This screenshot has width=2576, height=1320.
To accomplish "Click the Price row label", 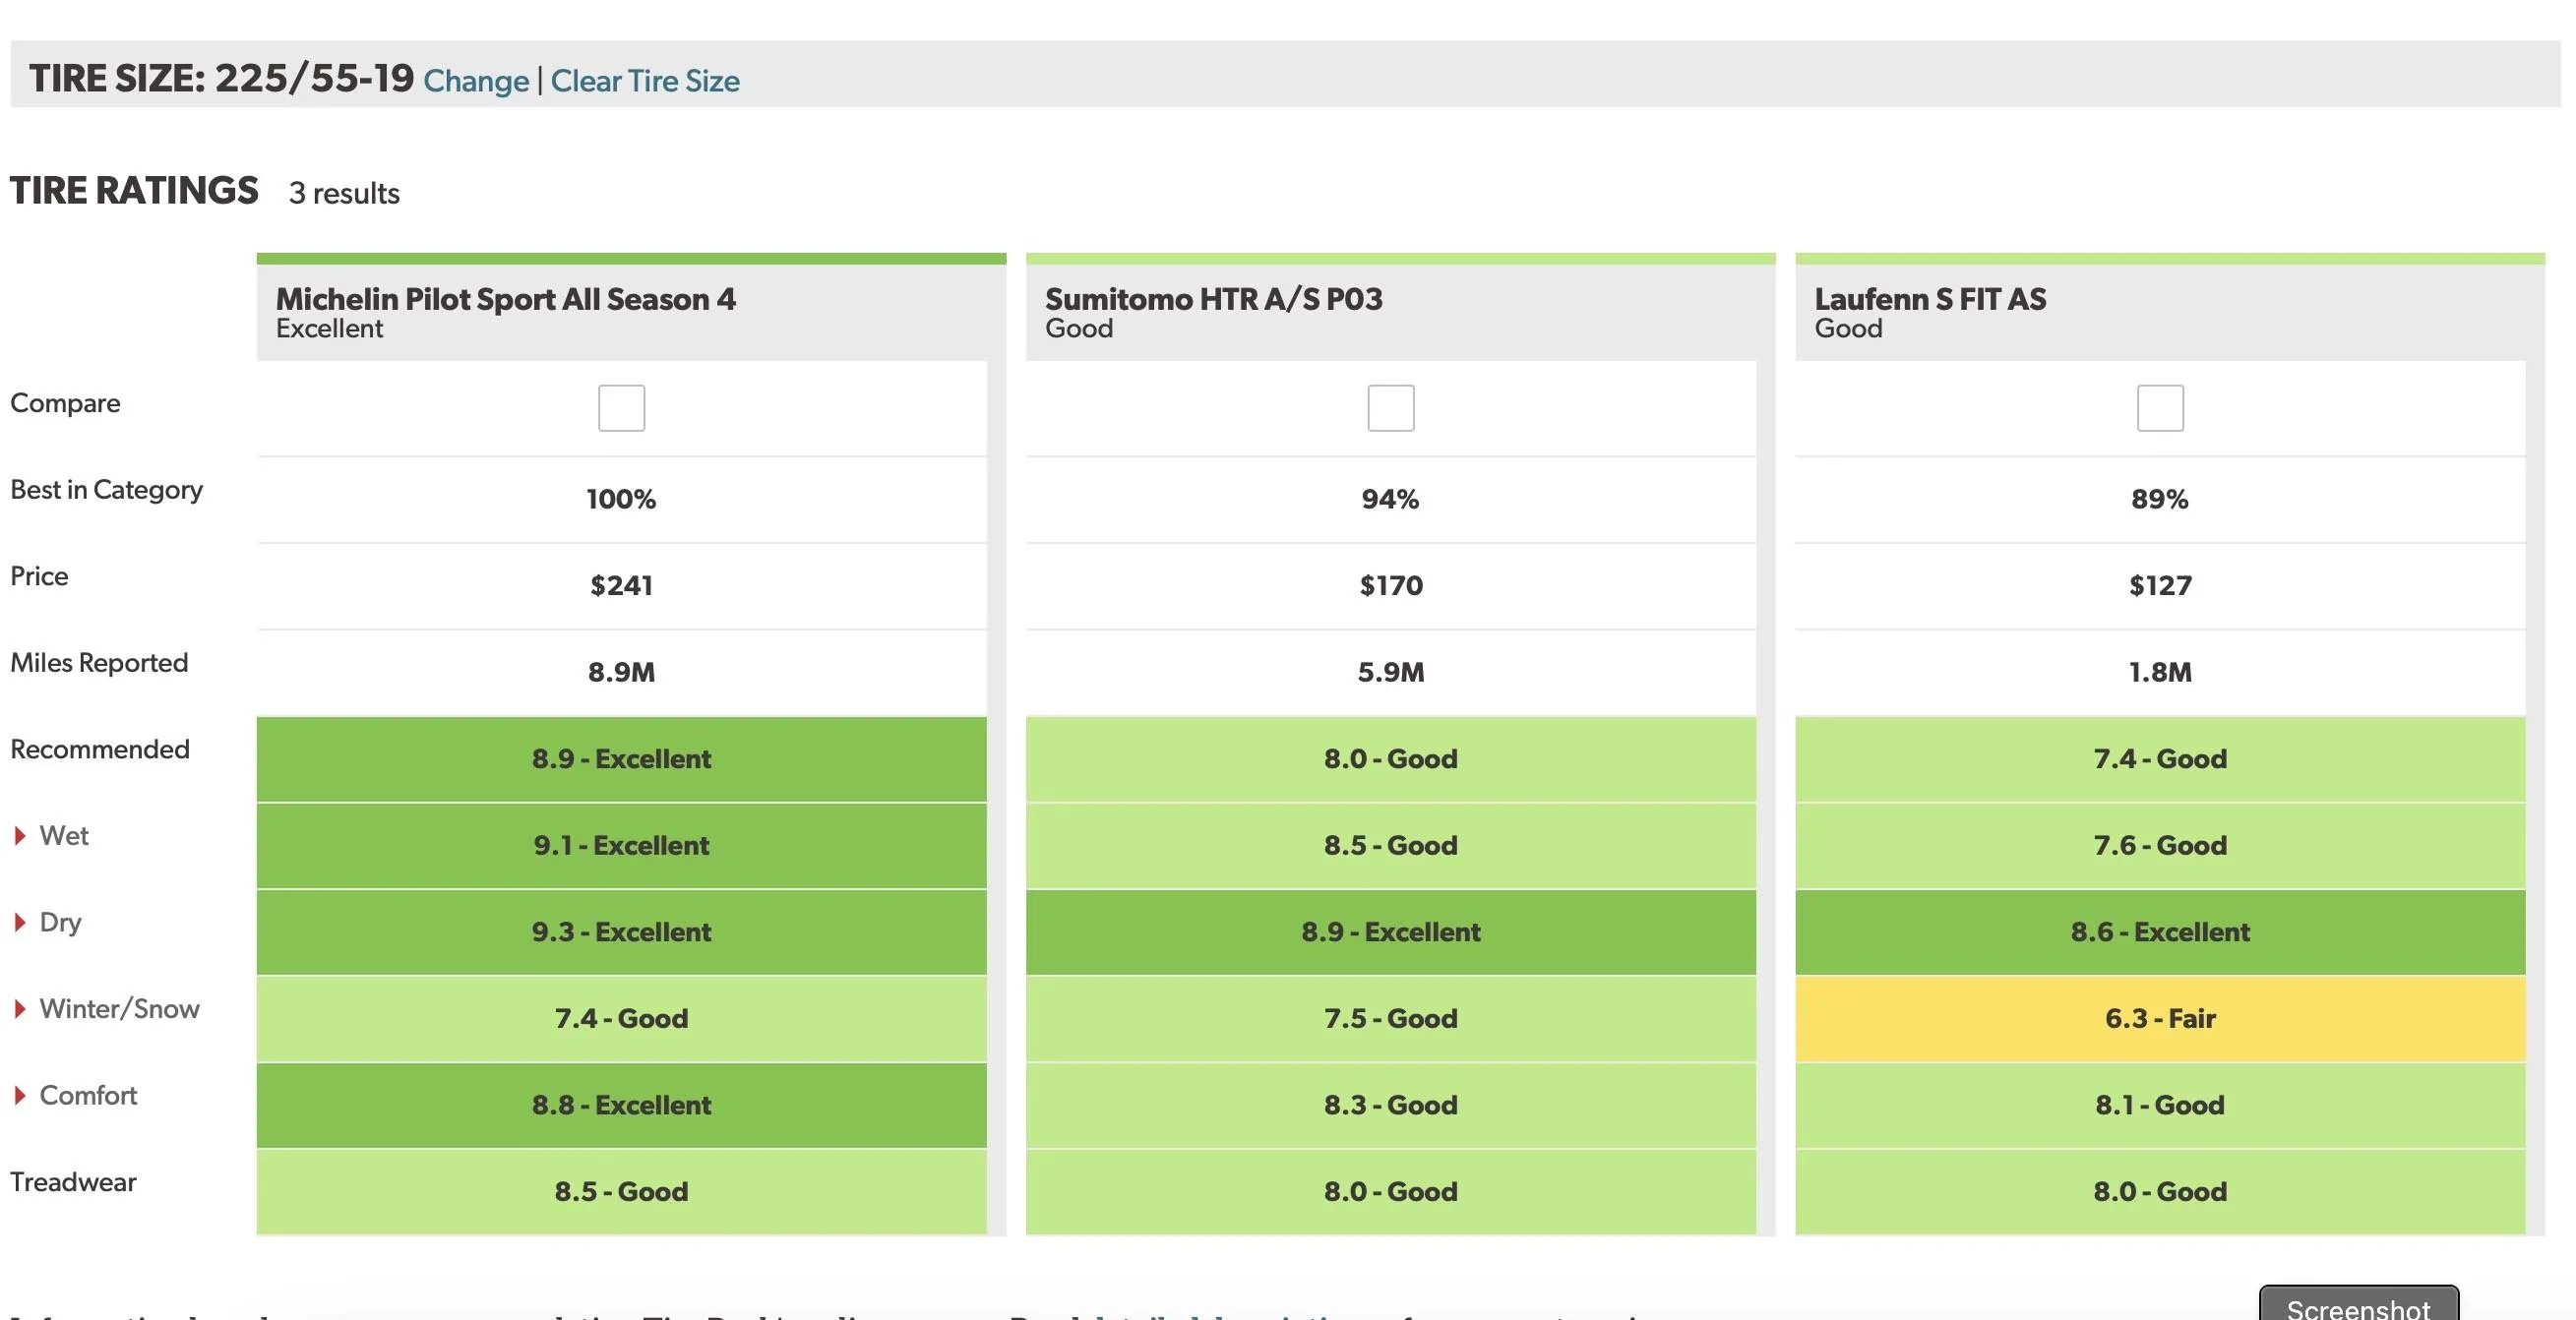I will 39,576.
